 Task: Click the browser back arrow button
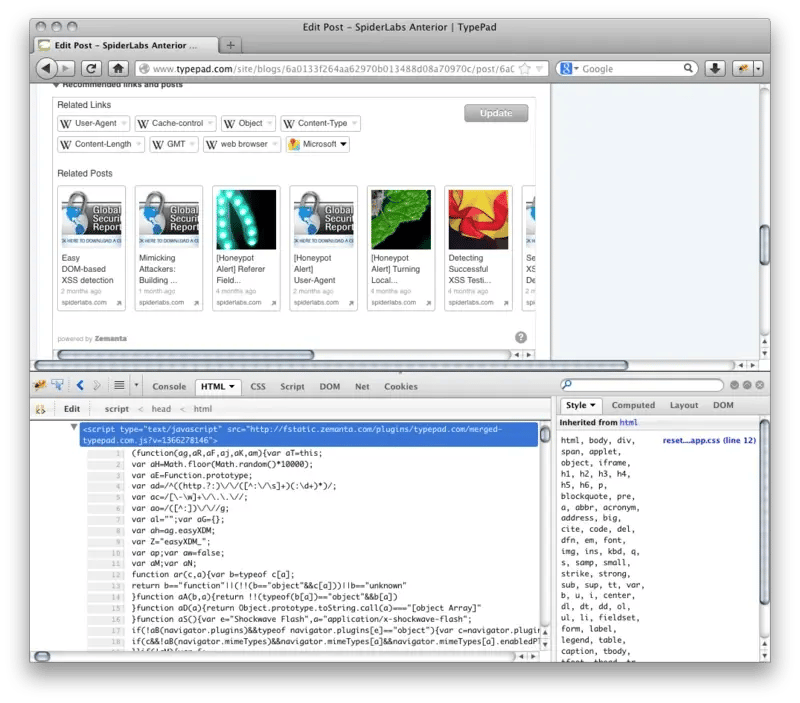click(x=46, y=68)
